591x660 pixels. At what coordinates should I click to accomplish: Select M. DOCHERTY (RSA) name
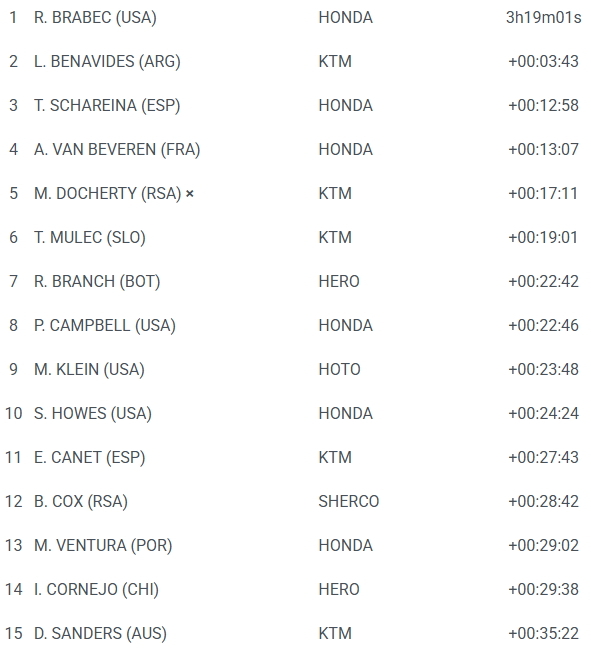[x=107, y=194]
